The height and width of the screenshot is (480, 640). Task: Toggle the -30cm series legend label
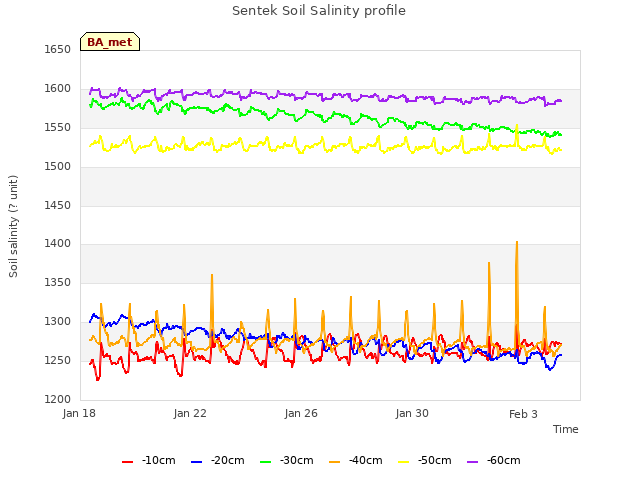point(297,460)
